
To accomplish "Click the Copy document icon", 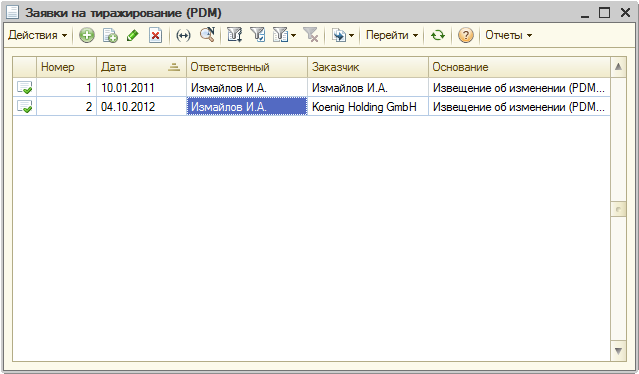I will pos(110,35).
